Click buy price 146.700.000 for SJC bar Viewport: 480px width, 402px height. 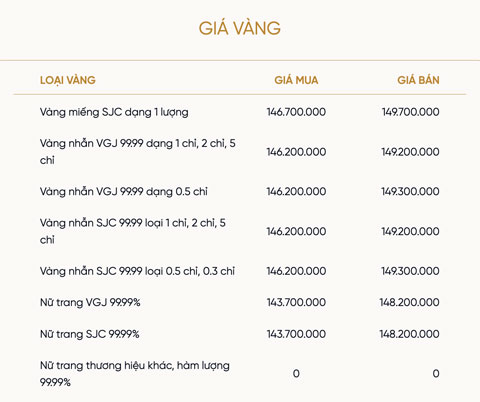pos(296,112)
